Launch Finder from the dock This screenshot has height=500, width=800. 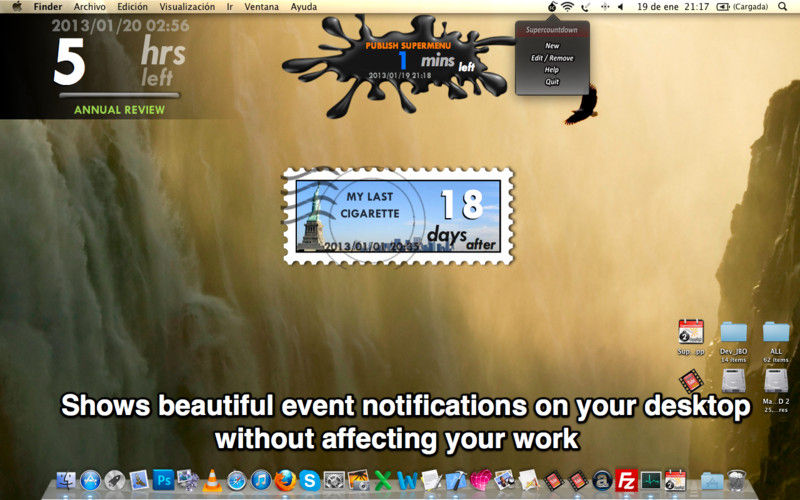(x=66, y=480)
